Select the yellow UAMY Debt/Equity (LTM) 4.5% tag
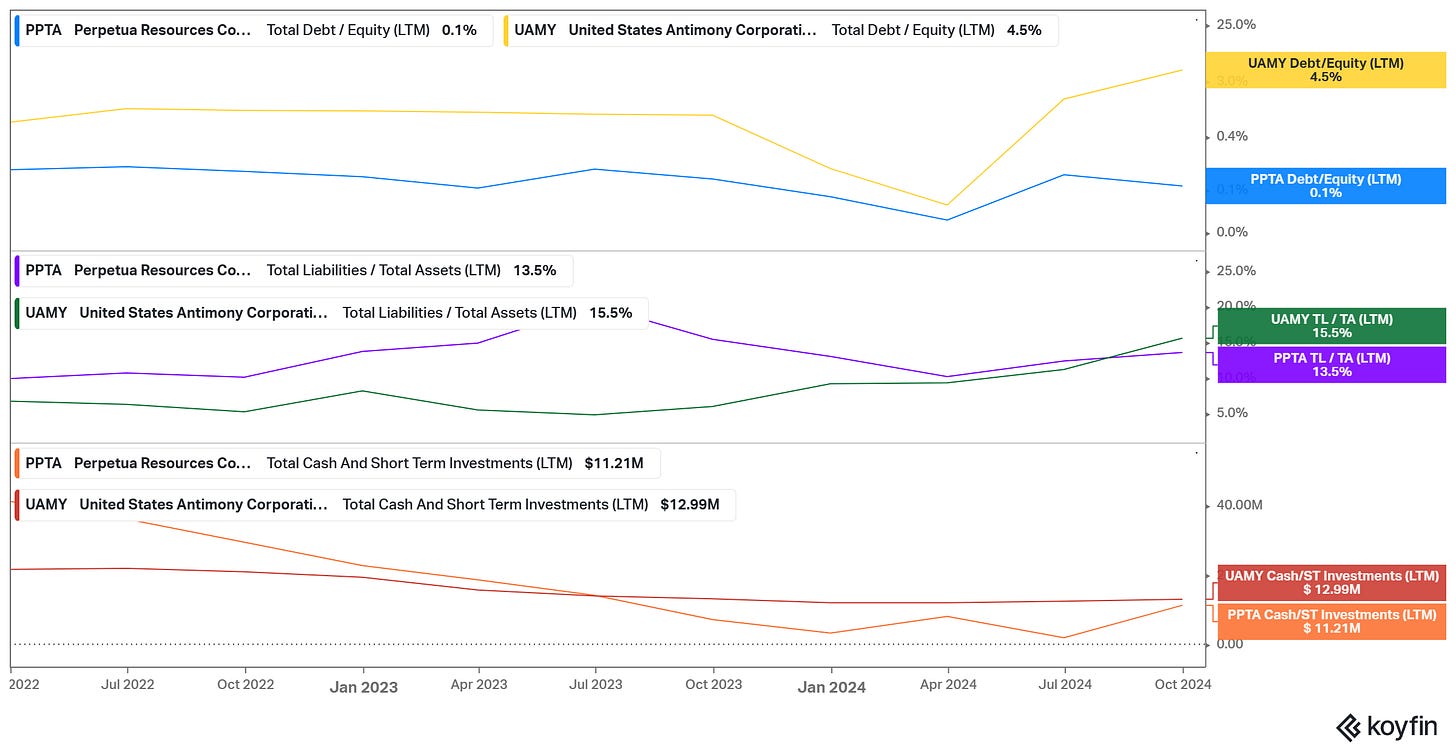The height and width of the screenshot is (752, 1456). (x=1326, y=70)
